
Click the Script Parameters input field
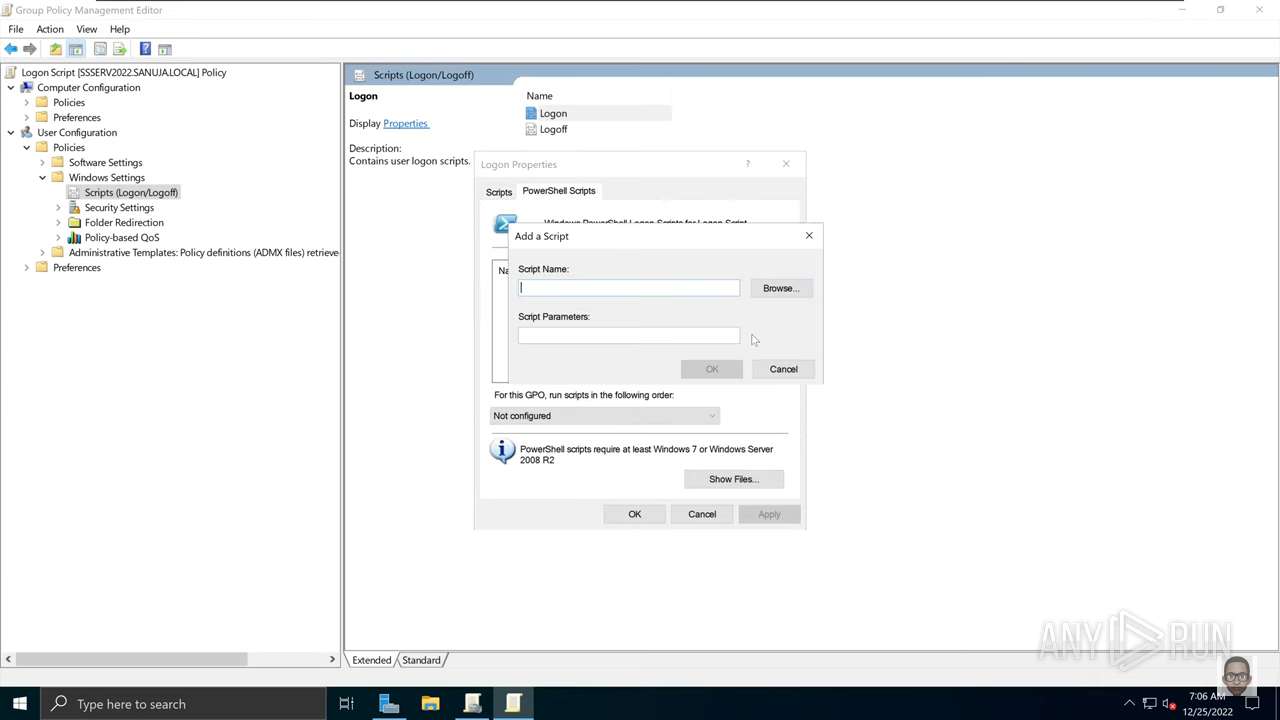[629, 336]
